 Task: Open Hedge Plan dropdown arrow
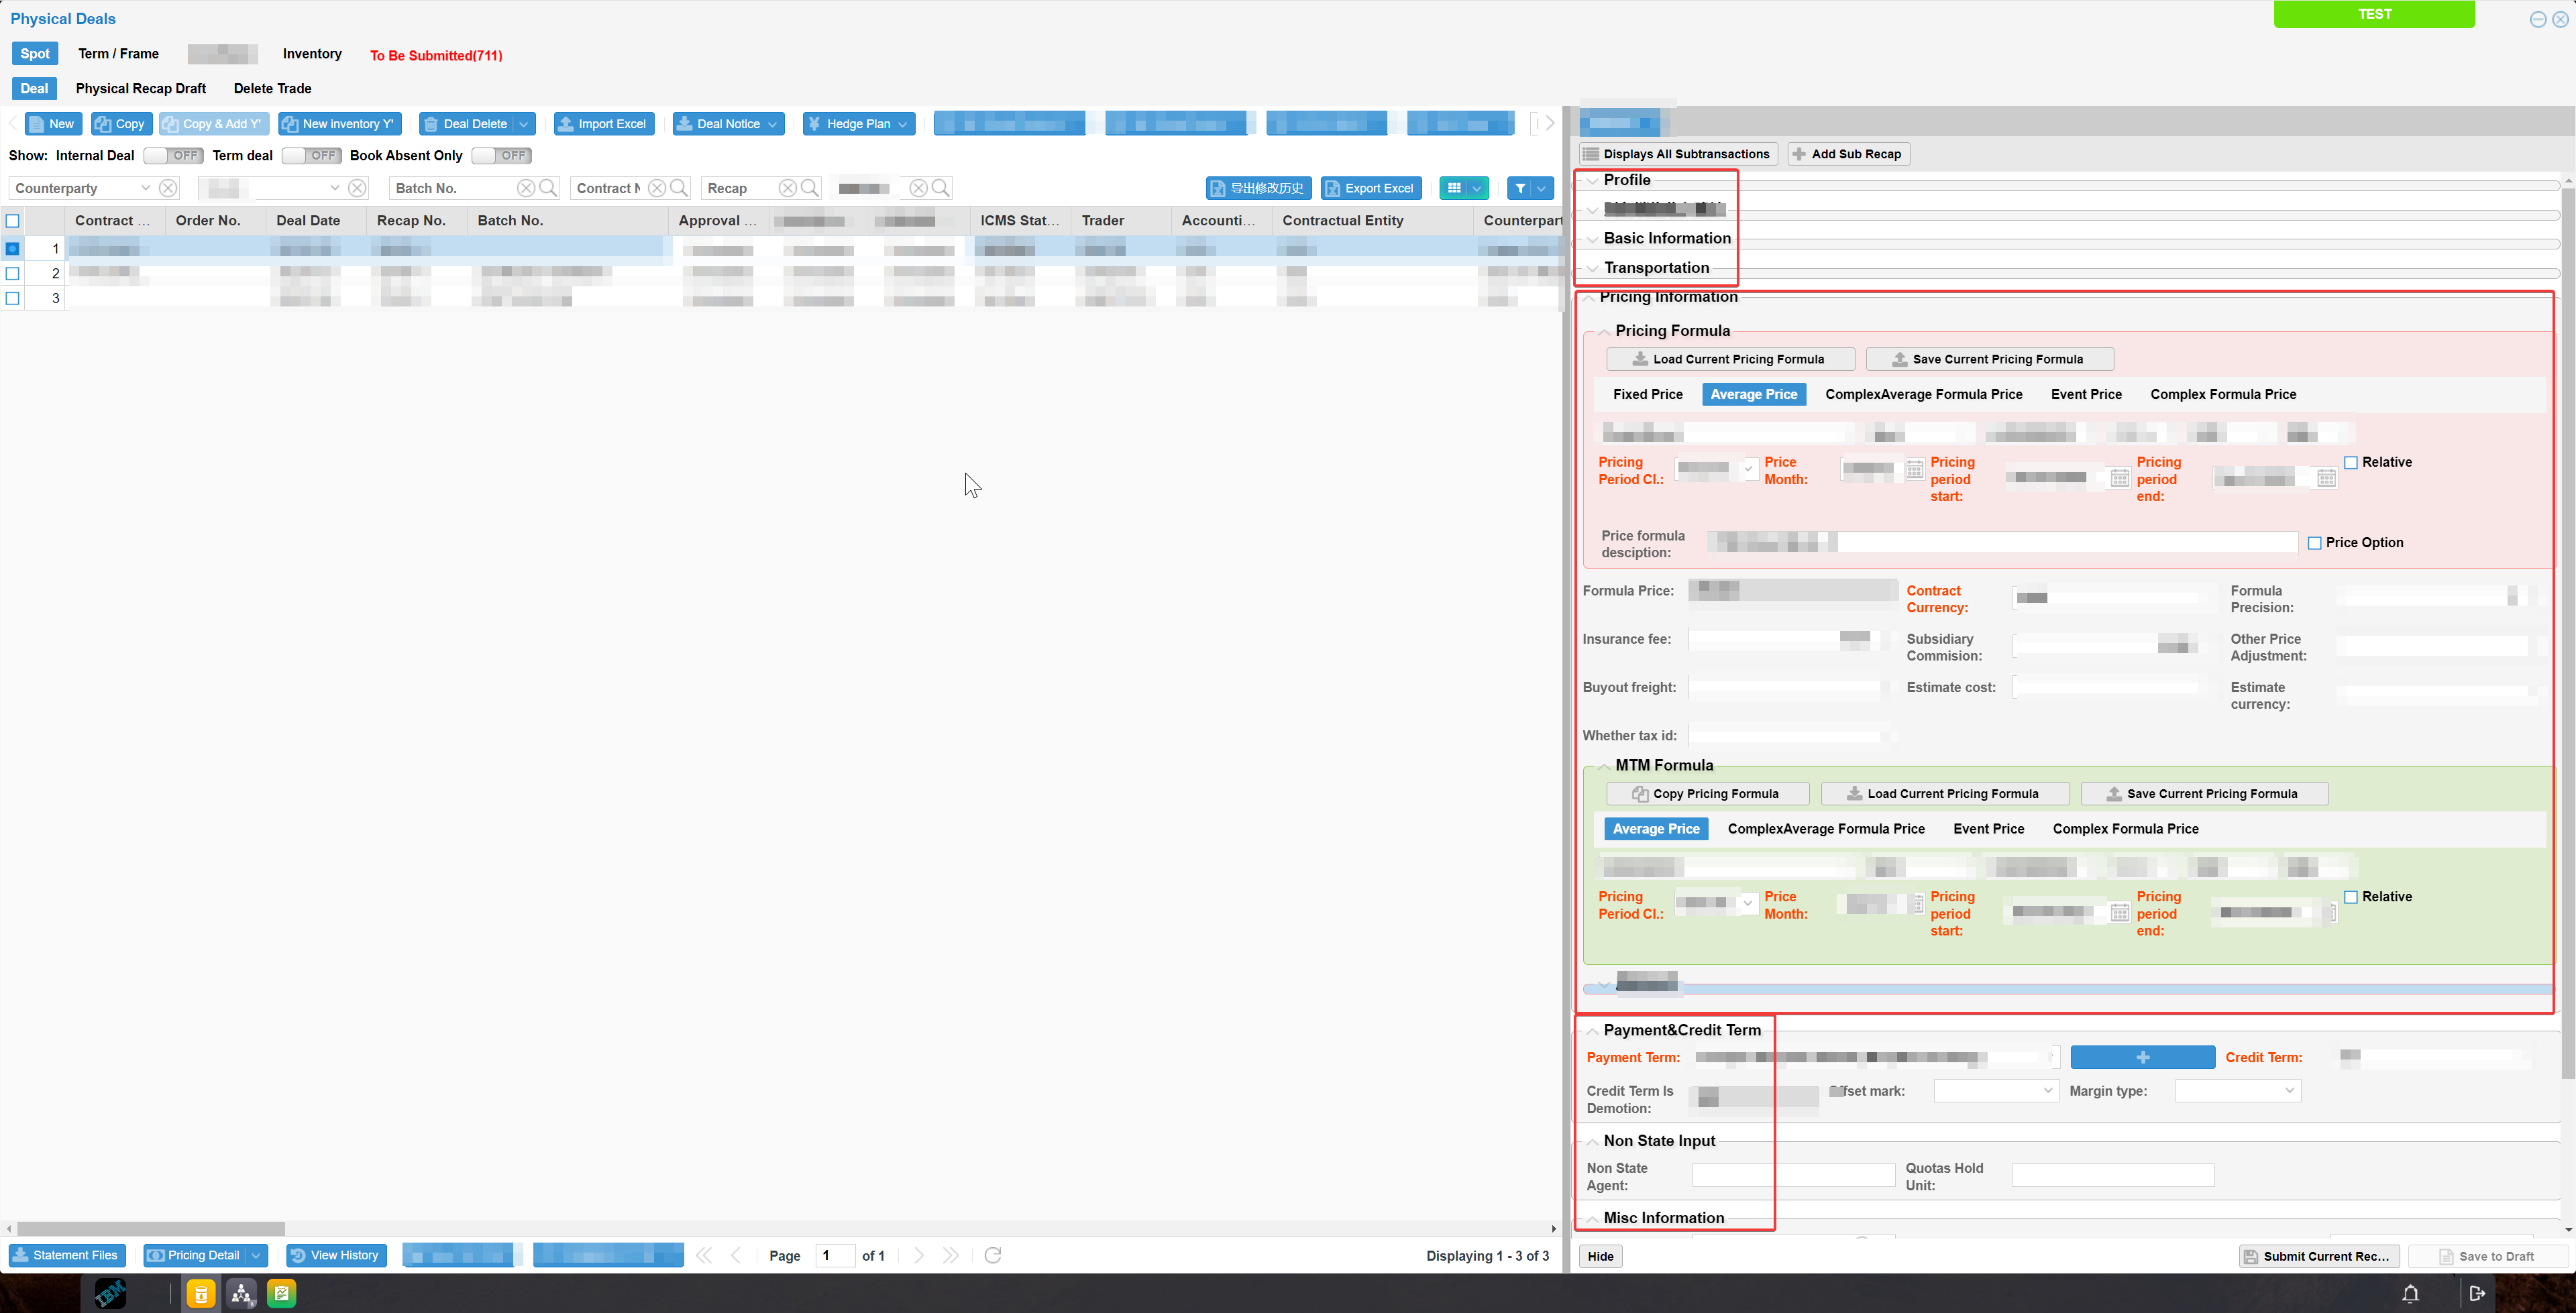902,124
